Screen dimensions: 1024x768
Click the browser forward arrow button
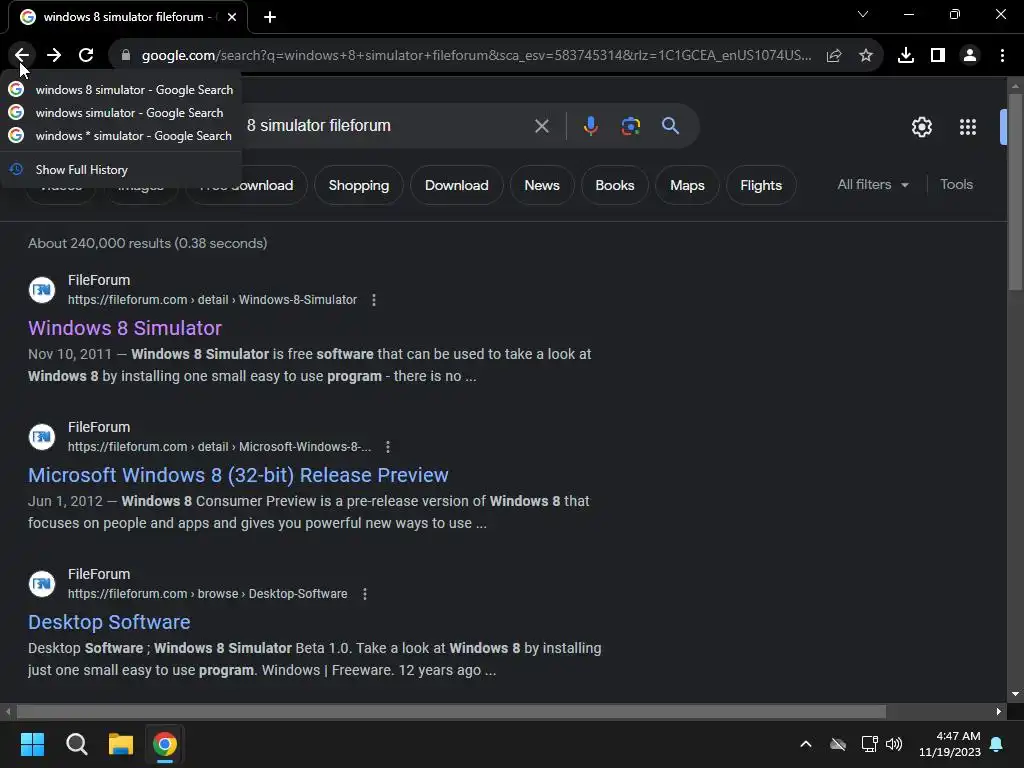54,56
